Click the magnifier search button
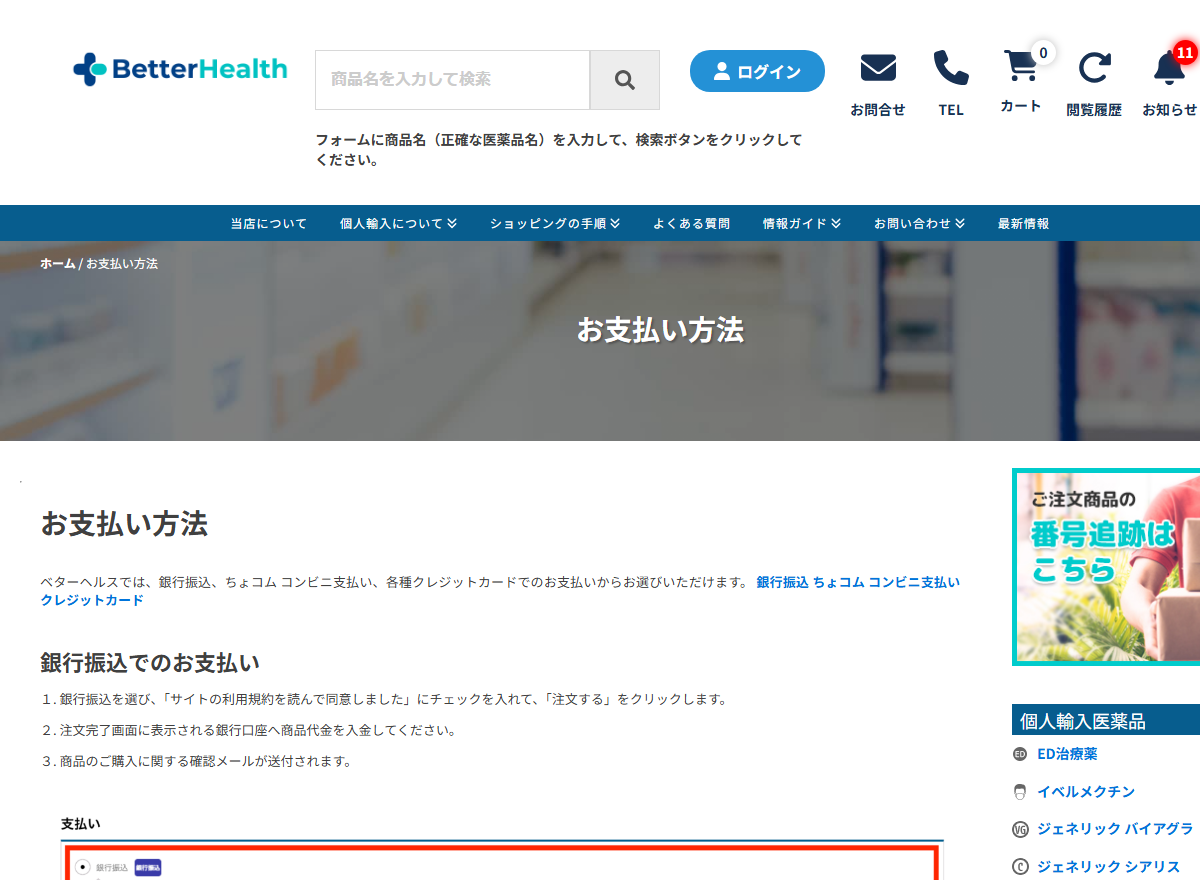 [625, 80]
